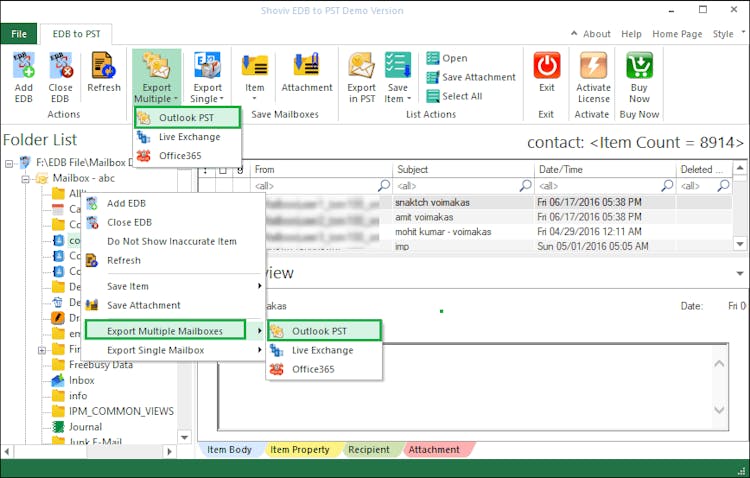Switch to the Recipient tab
This screenshot has height=478, width=750.
coord(369,450)
